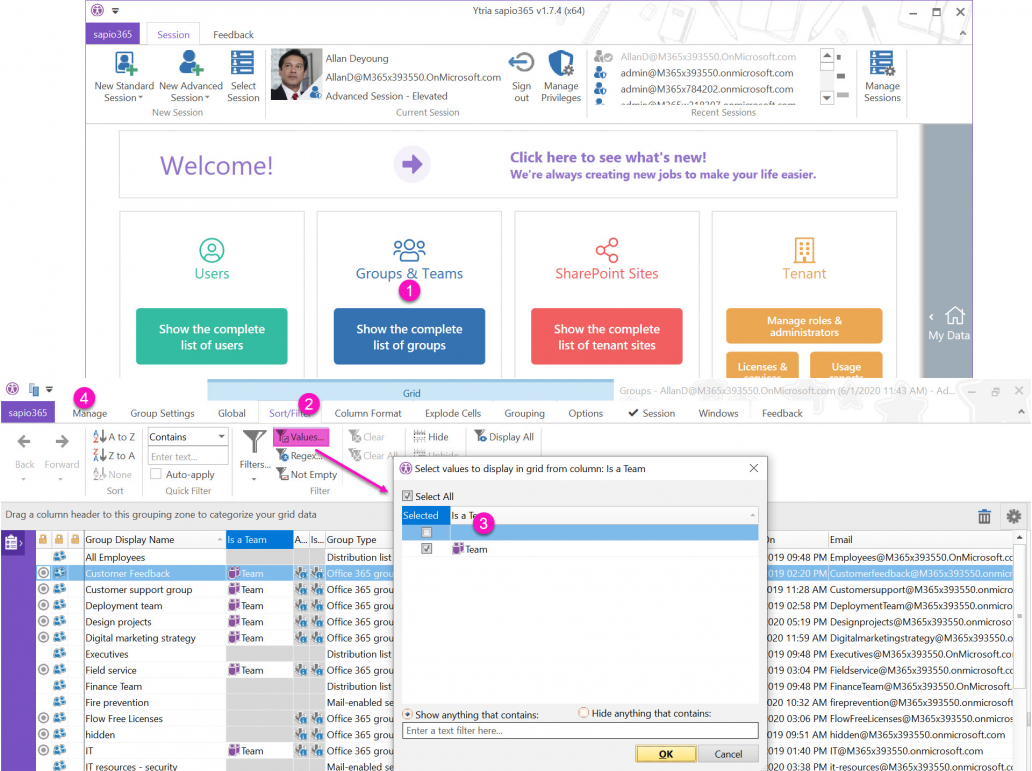Click the text filter field in the dialog

tap(580, 730)
